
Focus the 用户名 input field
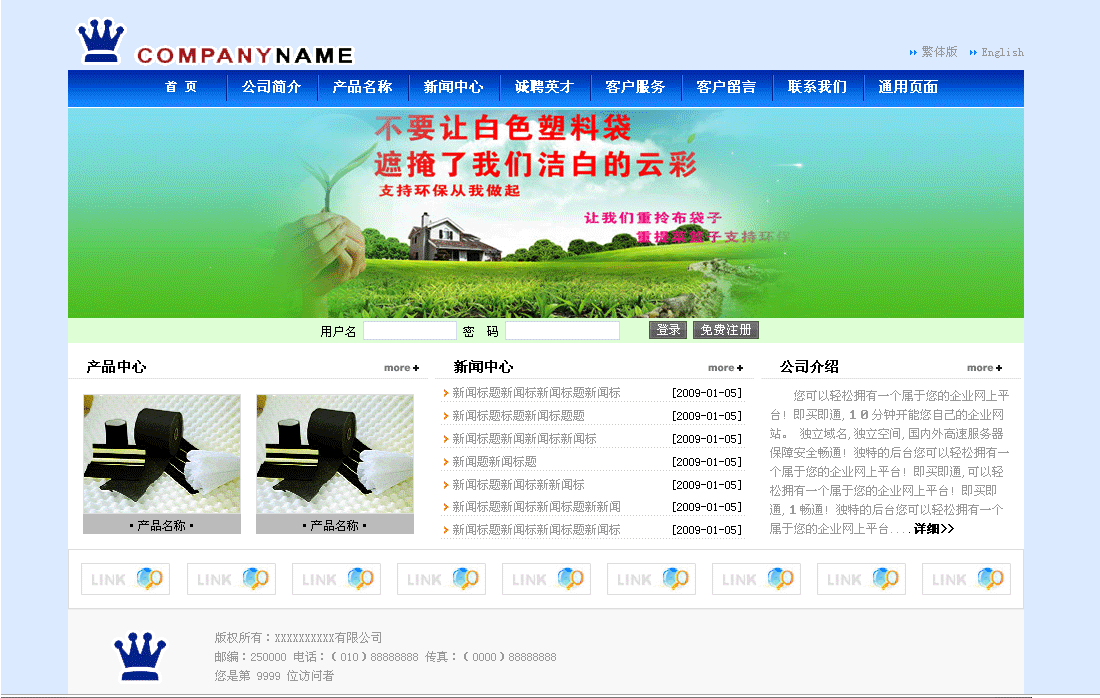pyautogui.click(x=409, y=331)
